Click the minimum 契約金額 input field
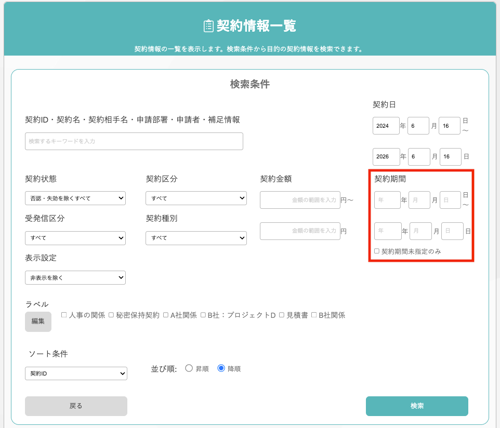The height and width of the screenshot is (428, 500). (300, 200)
